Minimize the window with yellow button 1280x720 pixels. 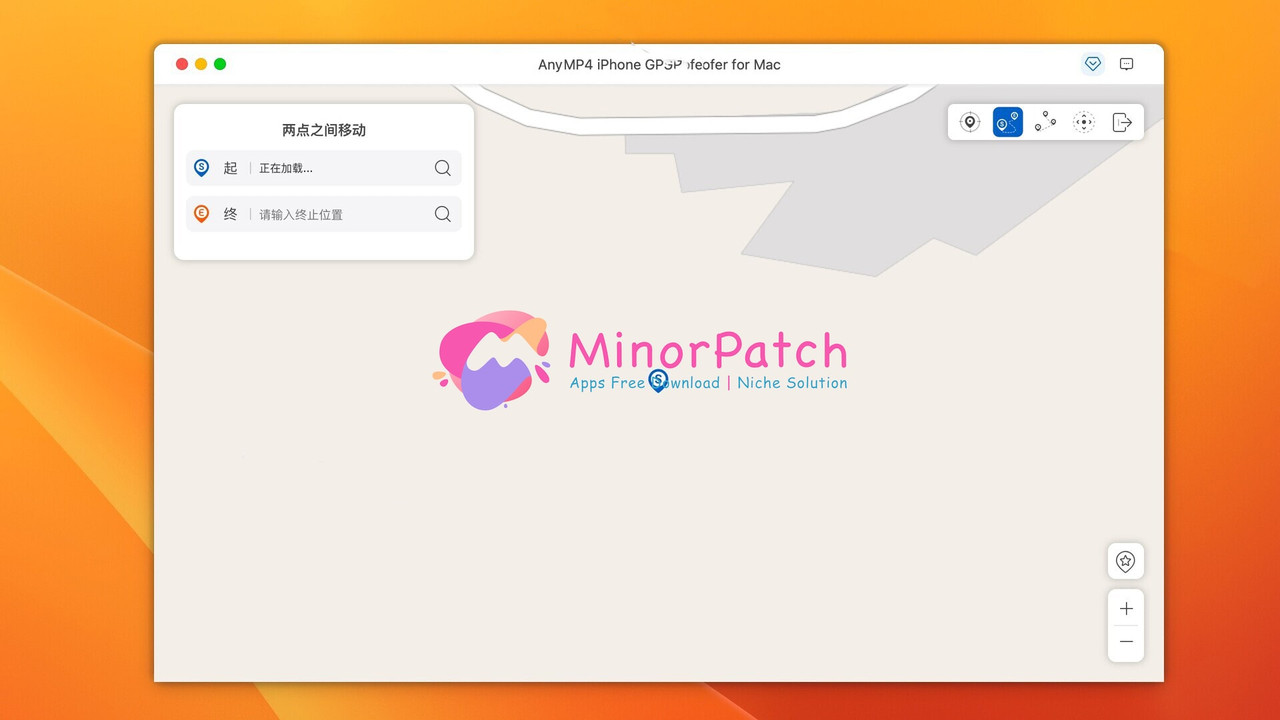[x=201, y=64]
